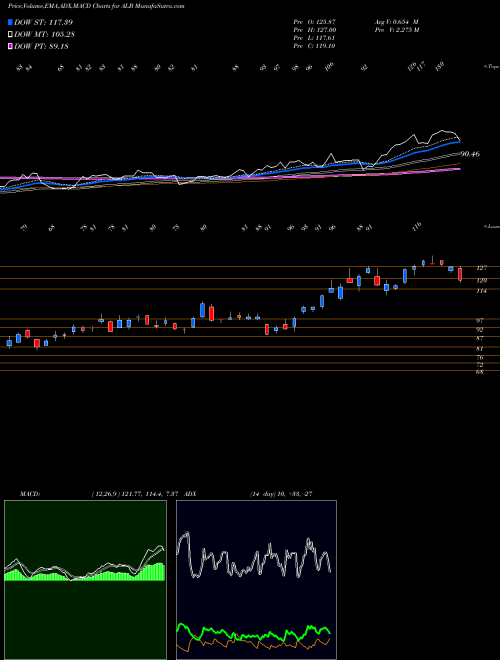Click the magenta DOW PT legend swatch
This screenshot has width=500, height=660.
point(11,46)
